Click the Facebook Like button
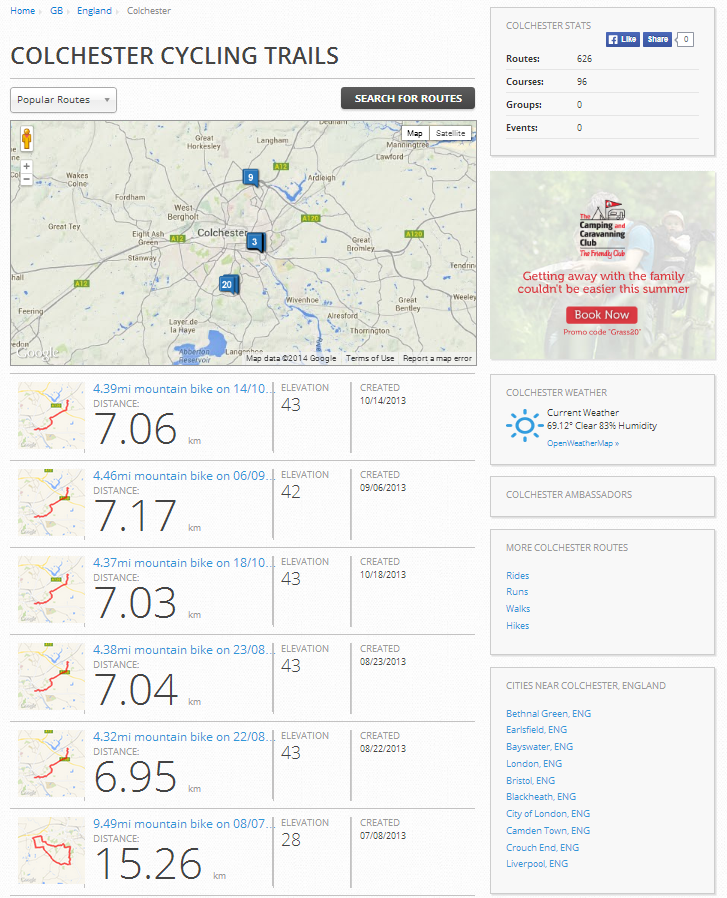The image size is (727, 898). [623, 40]
